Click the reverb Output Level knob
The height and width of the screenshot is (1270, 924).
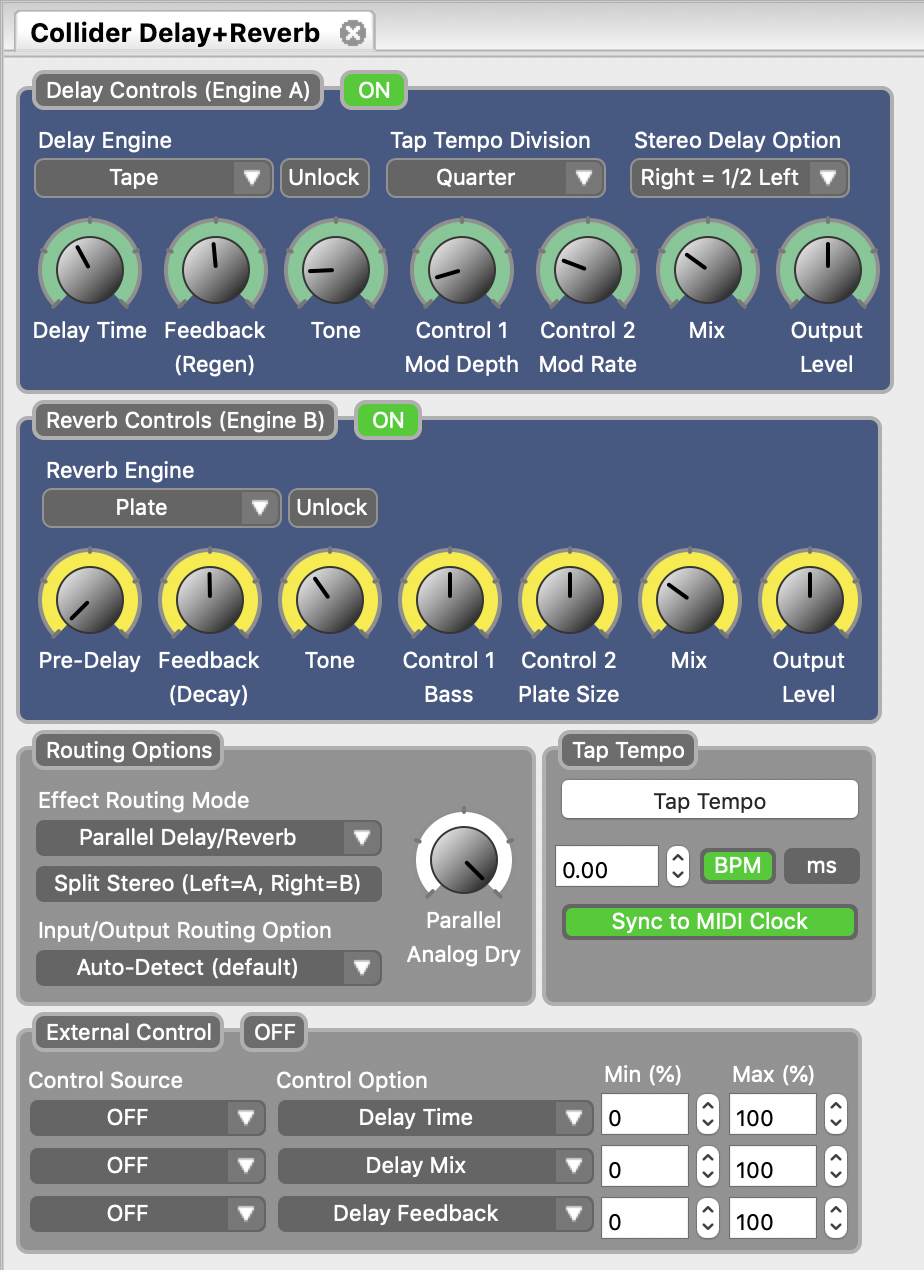[x=809, y=600]
